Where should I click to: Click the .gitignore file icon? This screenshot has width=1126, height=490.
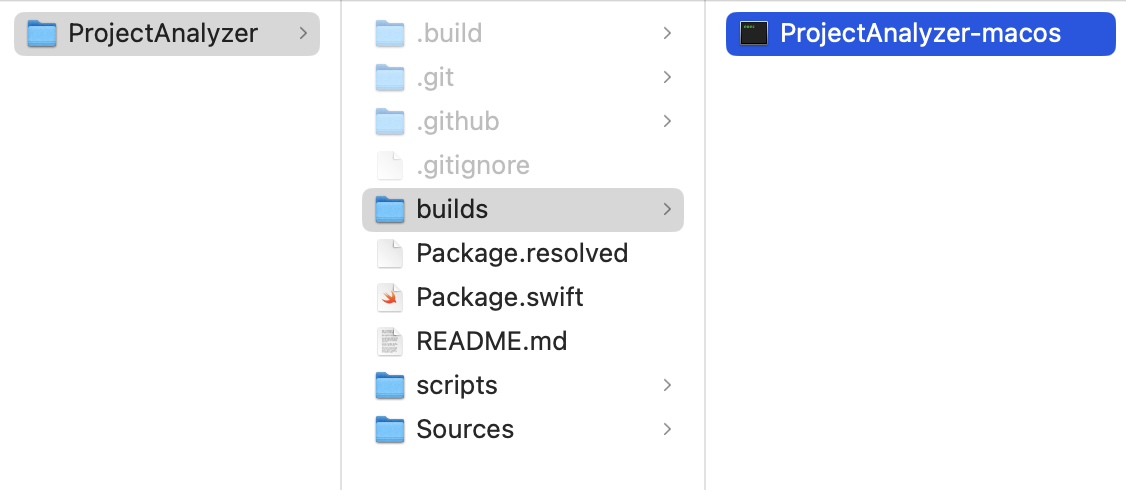click(389, 165)
